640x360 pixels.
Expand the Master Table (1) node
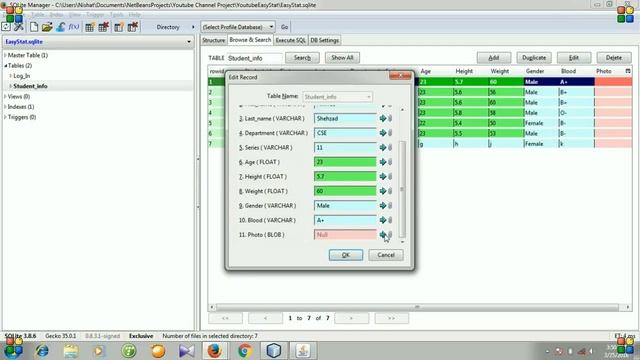5,55
